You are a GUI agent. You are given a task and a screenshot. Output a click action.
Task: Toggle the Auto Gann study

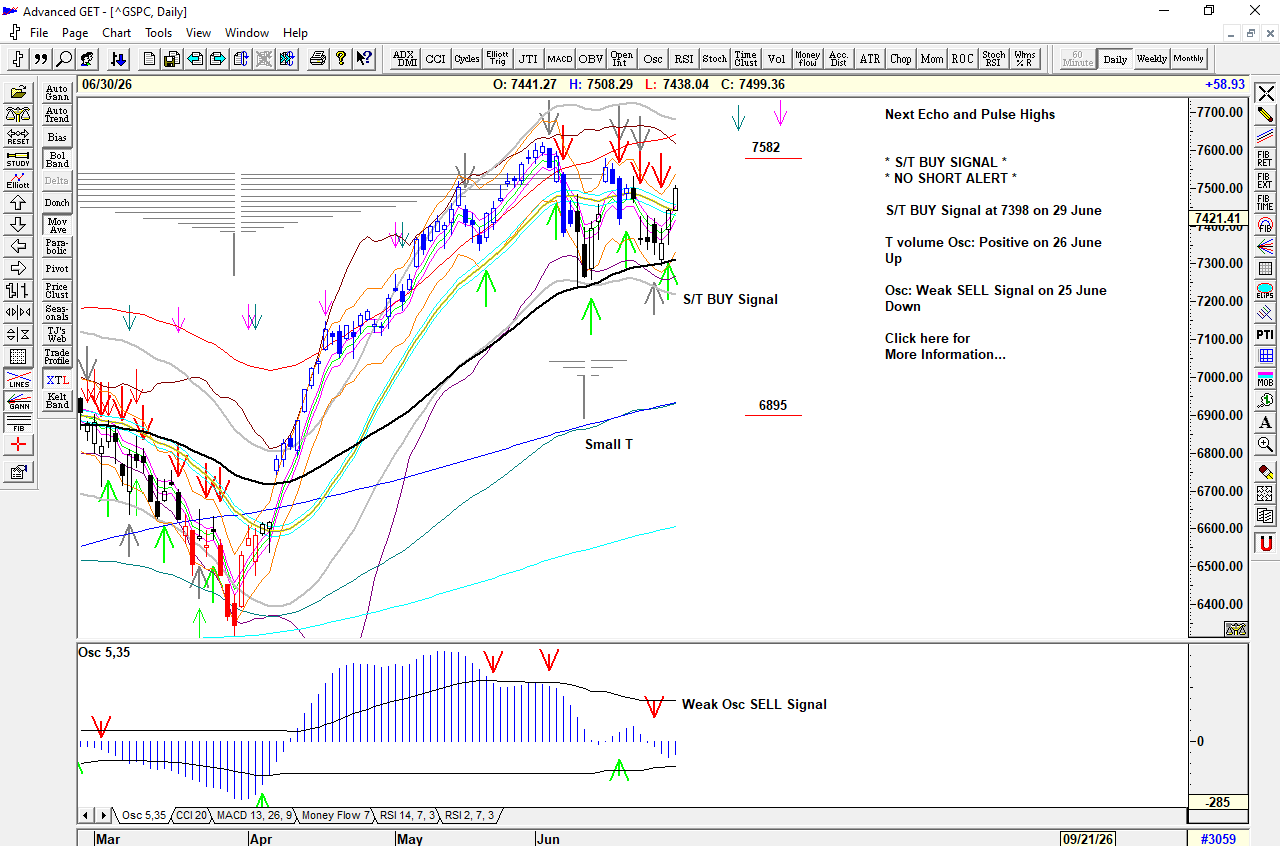57,93
